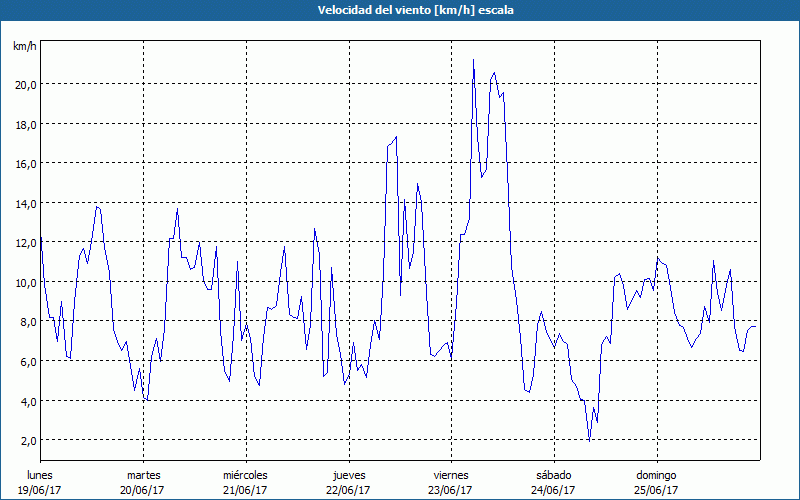Select the 4,0 y-axis label
Screen dimensions: 800x500
27,401
